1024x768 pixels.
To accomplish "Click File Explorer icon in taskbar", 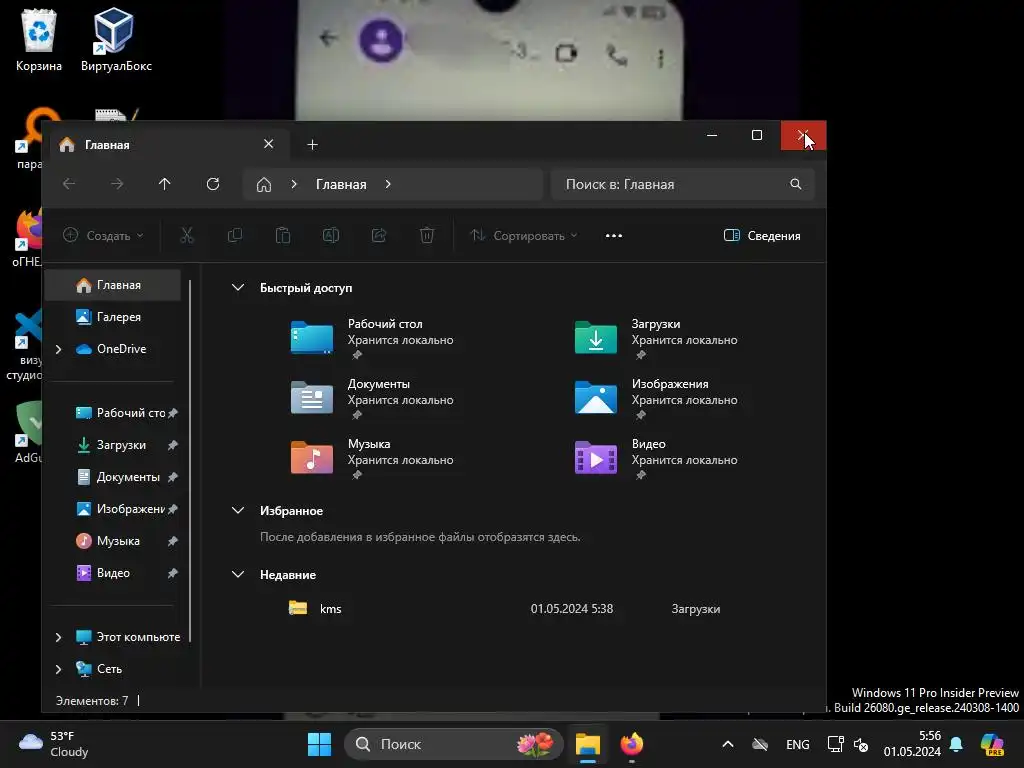I will click(x=588, y=744).
